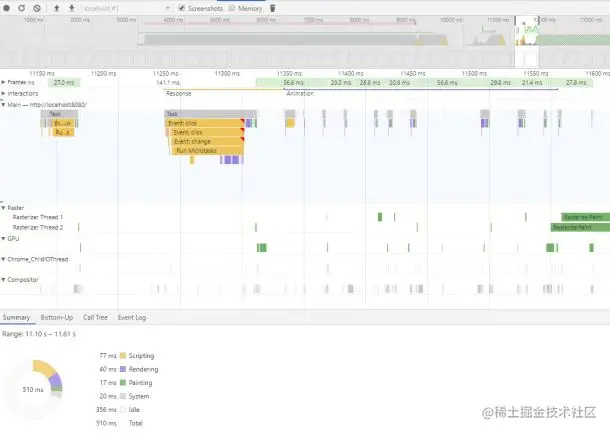The height and width of the screenshot is (433, 610).
Task: Select the 27.0 ms frame
Action: [x=64, y=82]
